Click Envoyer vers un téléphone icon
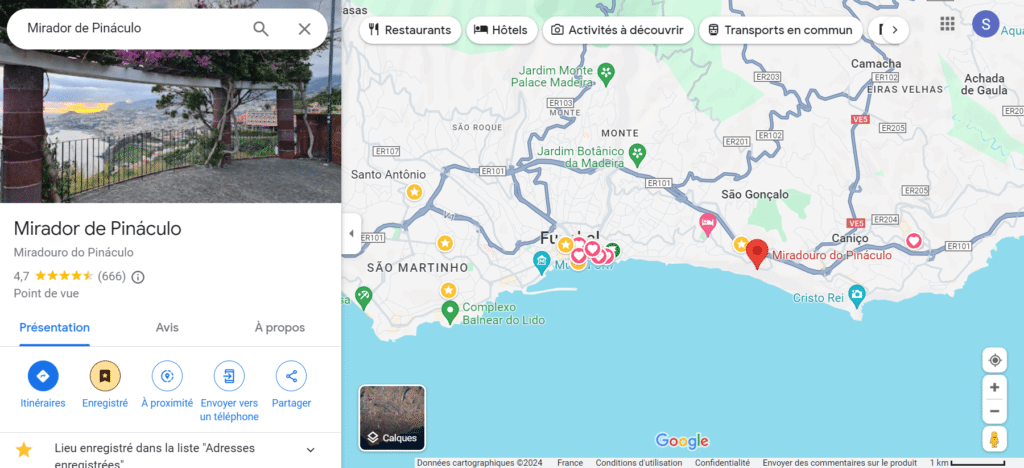The height and width of the screenshot is (468, 1024). point(229,376)
